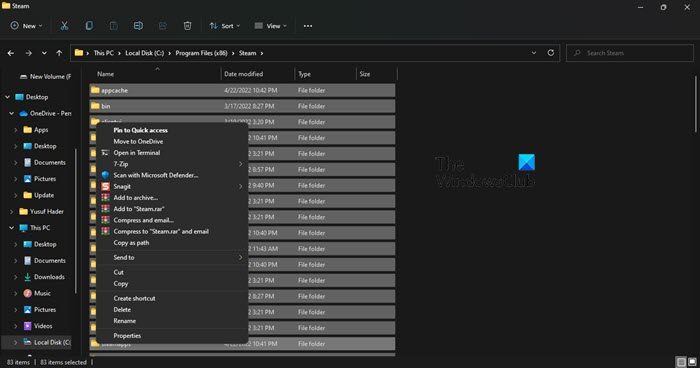Click the Rename icon in toolbar
This screenshot has width=700, height=369.
pyautogui.click(x=138, y=26)
